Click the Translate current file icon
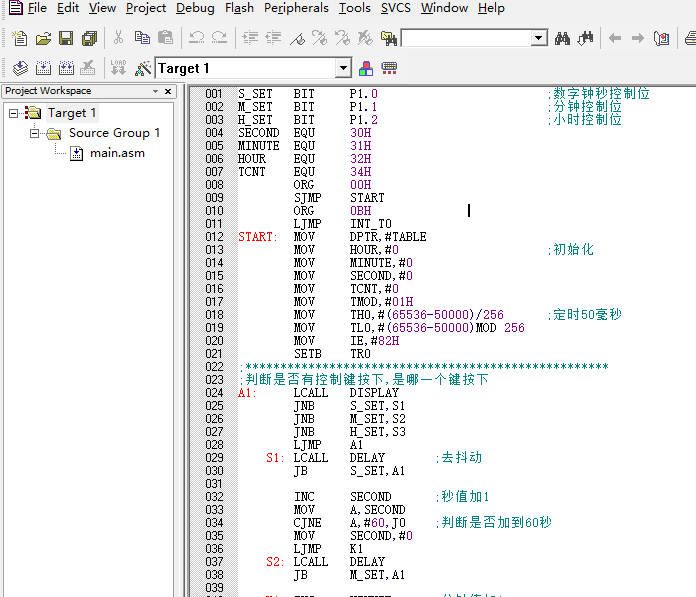This screenshot has width=696, height=597. 20,68
